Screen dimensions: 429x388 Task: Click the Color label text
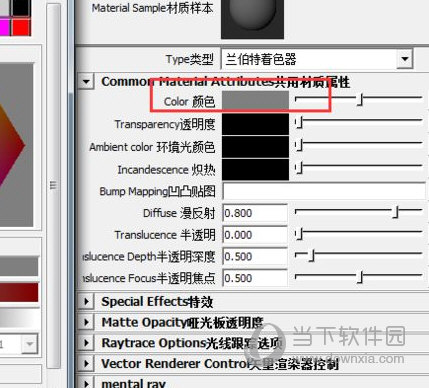(189, 102)
